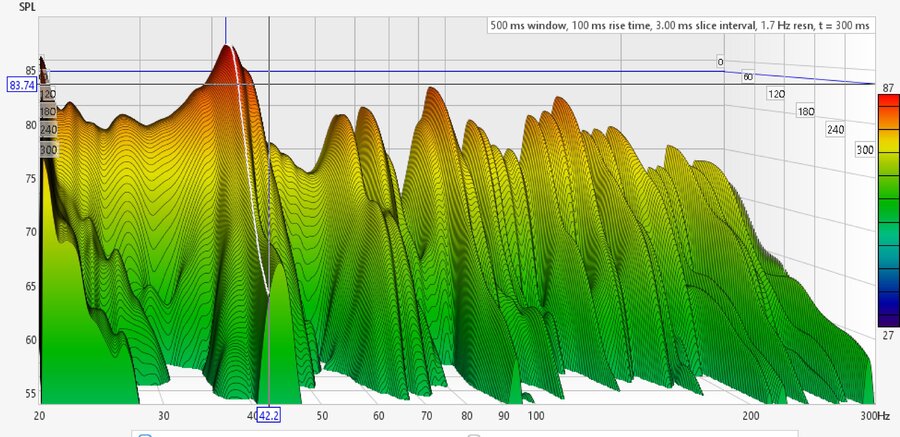The height and width of the screenshot is (437, 900).
Task: Click the SPL axis value 80
Action: [29, 125]
